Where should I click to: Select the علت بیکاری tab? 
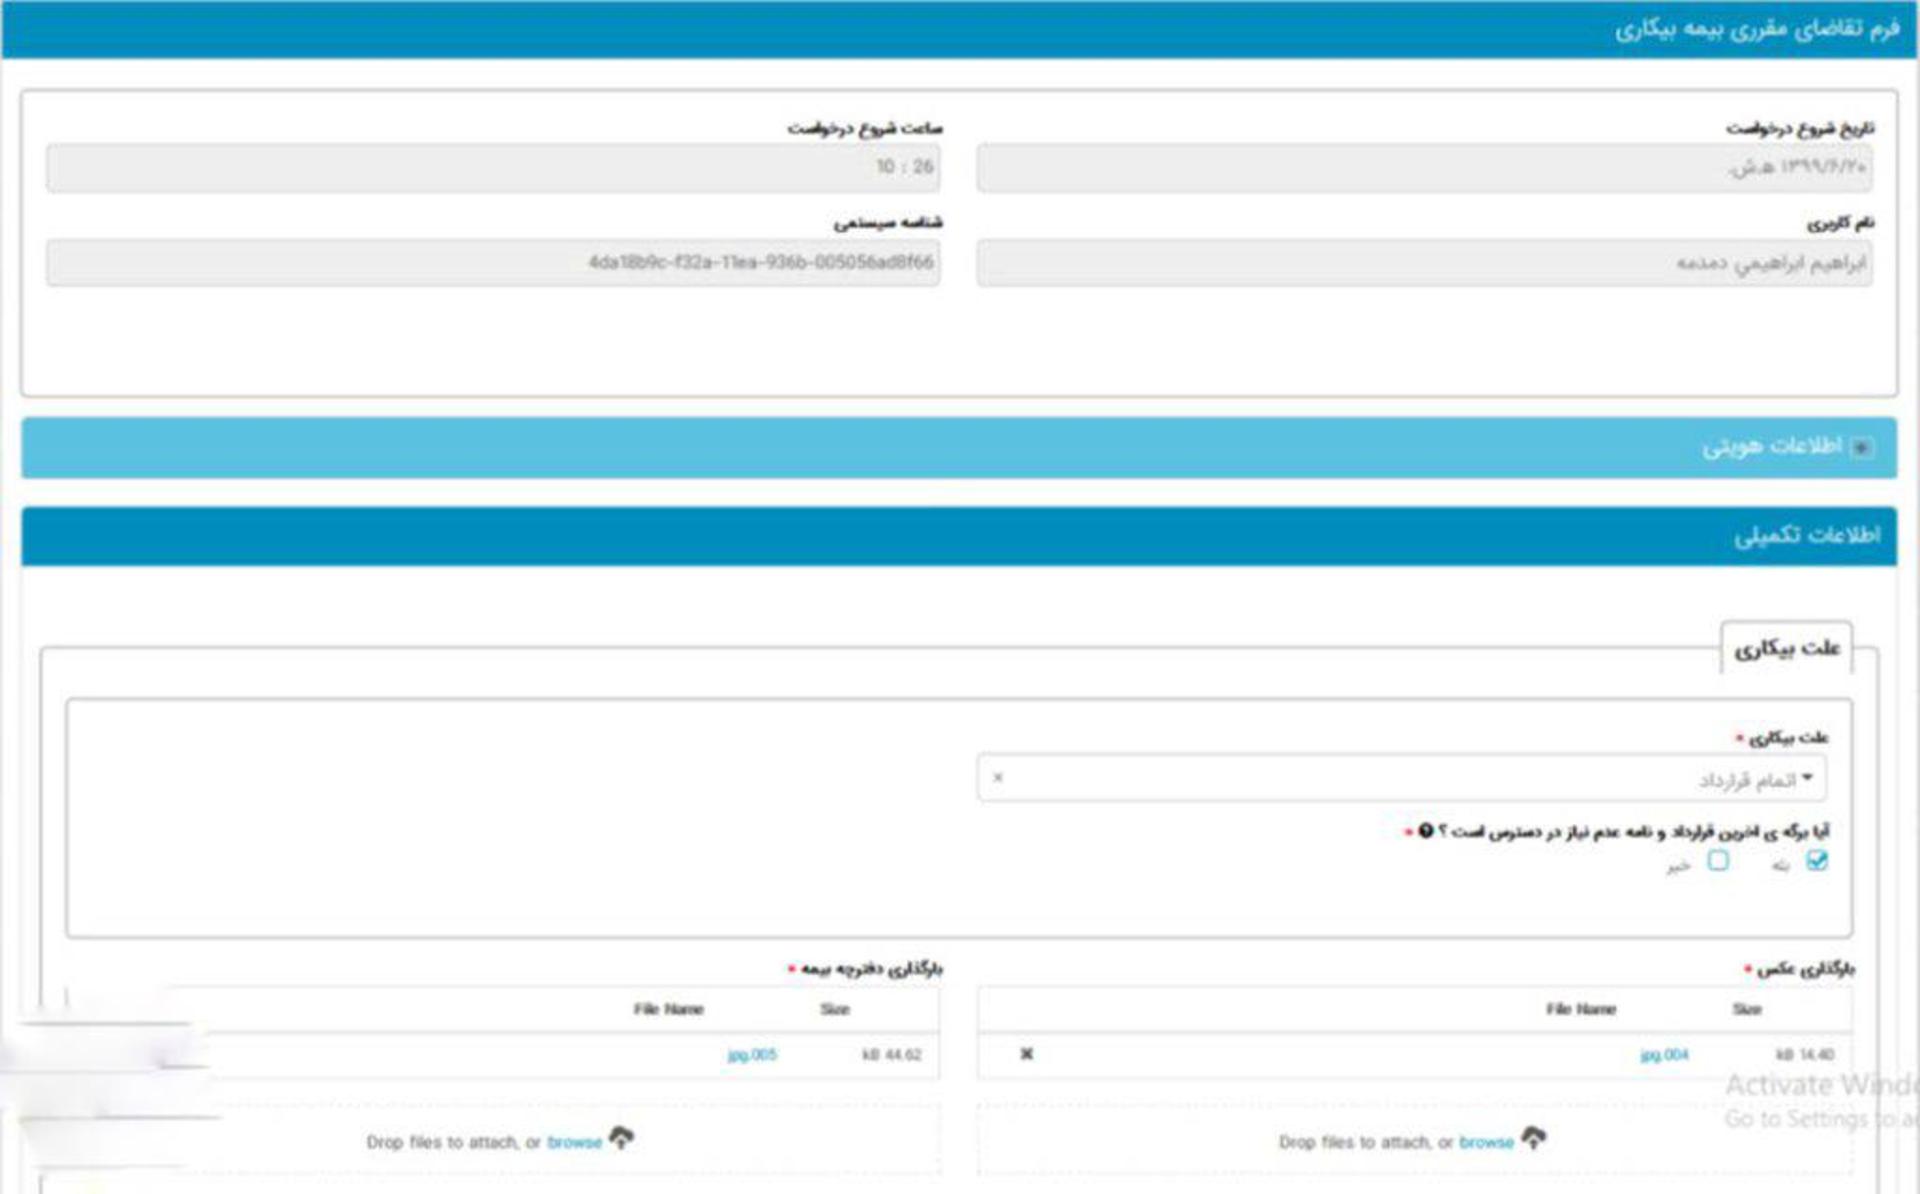[1786, 648]
